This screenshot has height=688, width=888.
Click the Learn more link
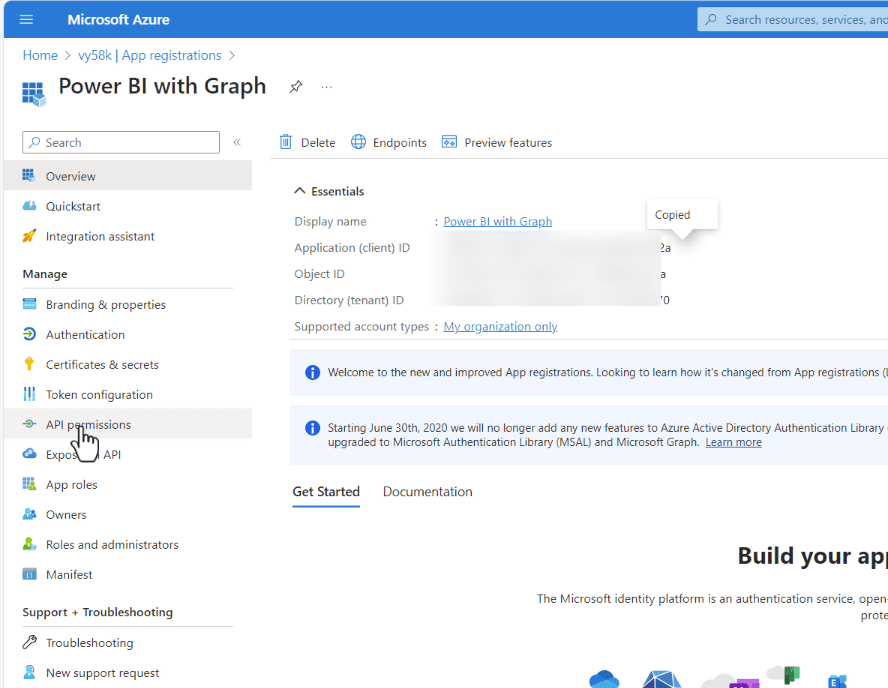coord(733,442)
